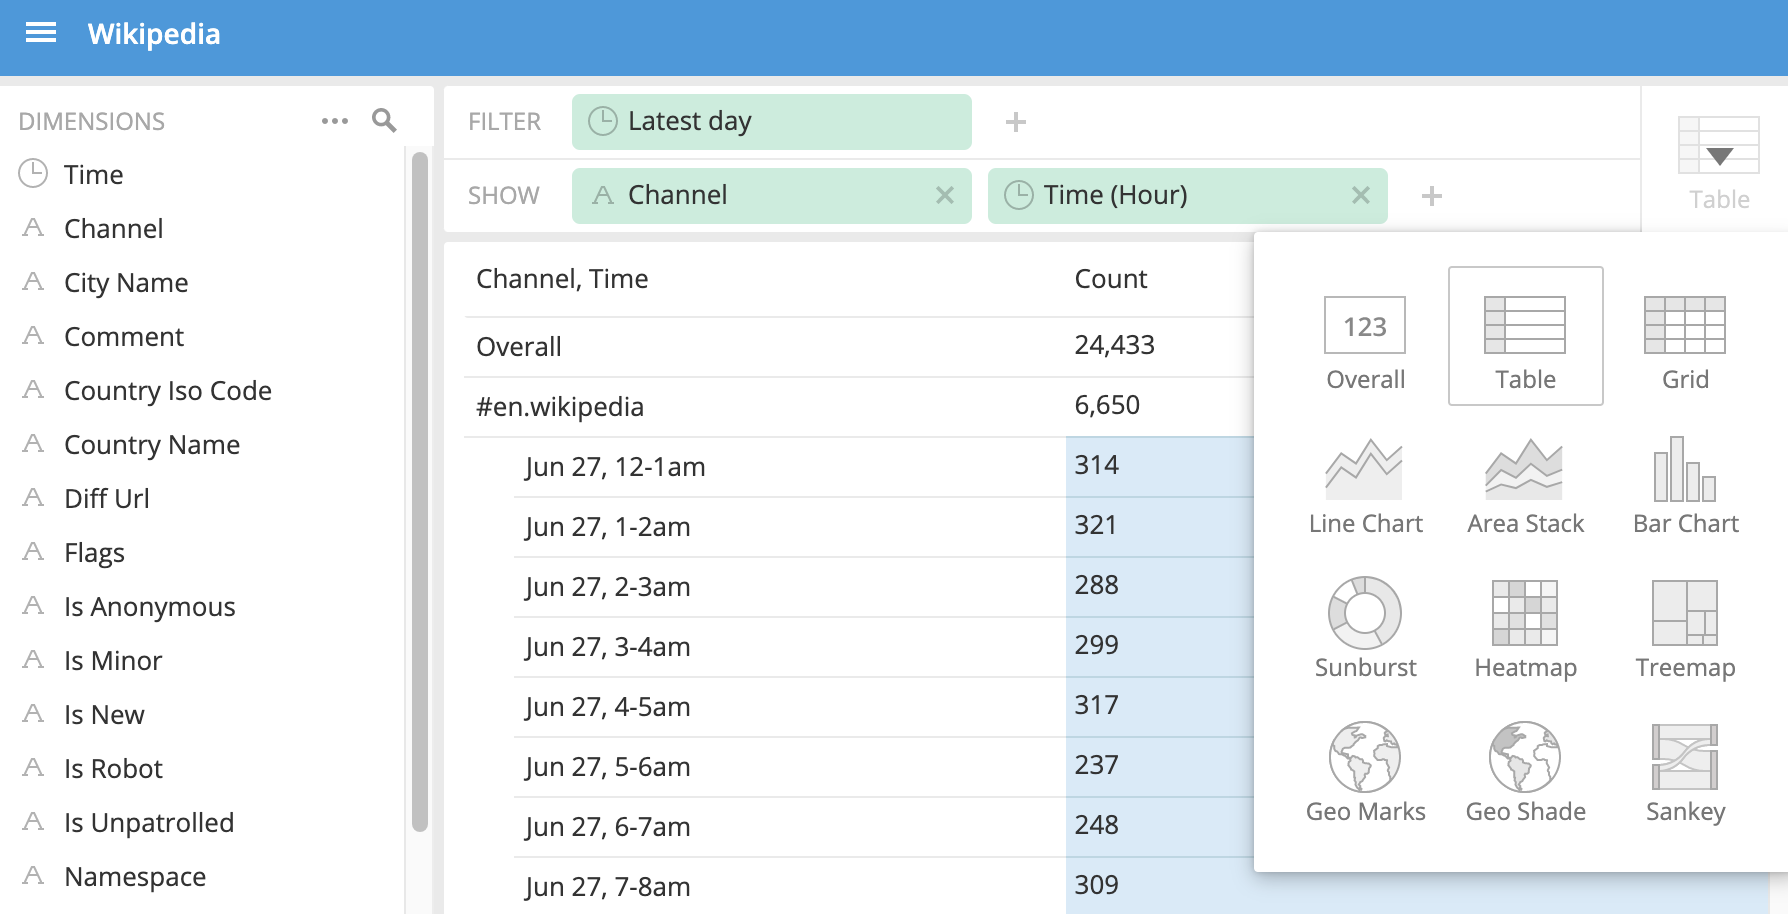Open the dimensions options ellipsis menu
1788x914 pixels.
coord(335,121)
